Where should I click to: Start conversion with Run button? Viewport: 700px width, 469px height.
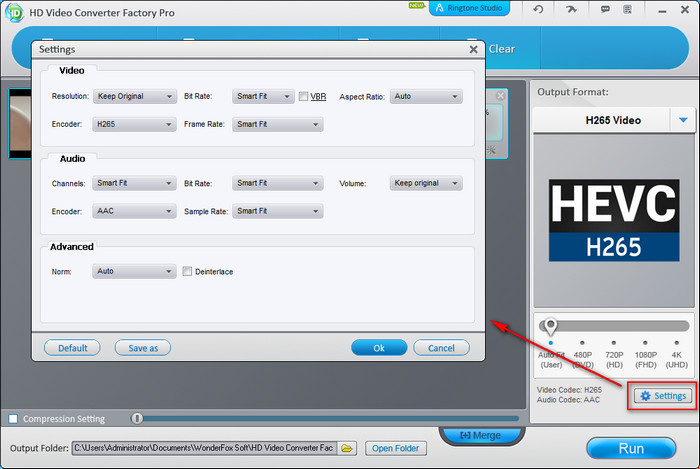[631, 448]
